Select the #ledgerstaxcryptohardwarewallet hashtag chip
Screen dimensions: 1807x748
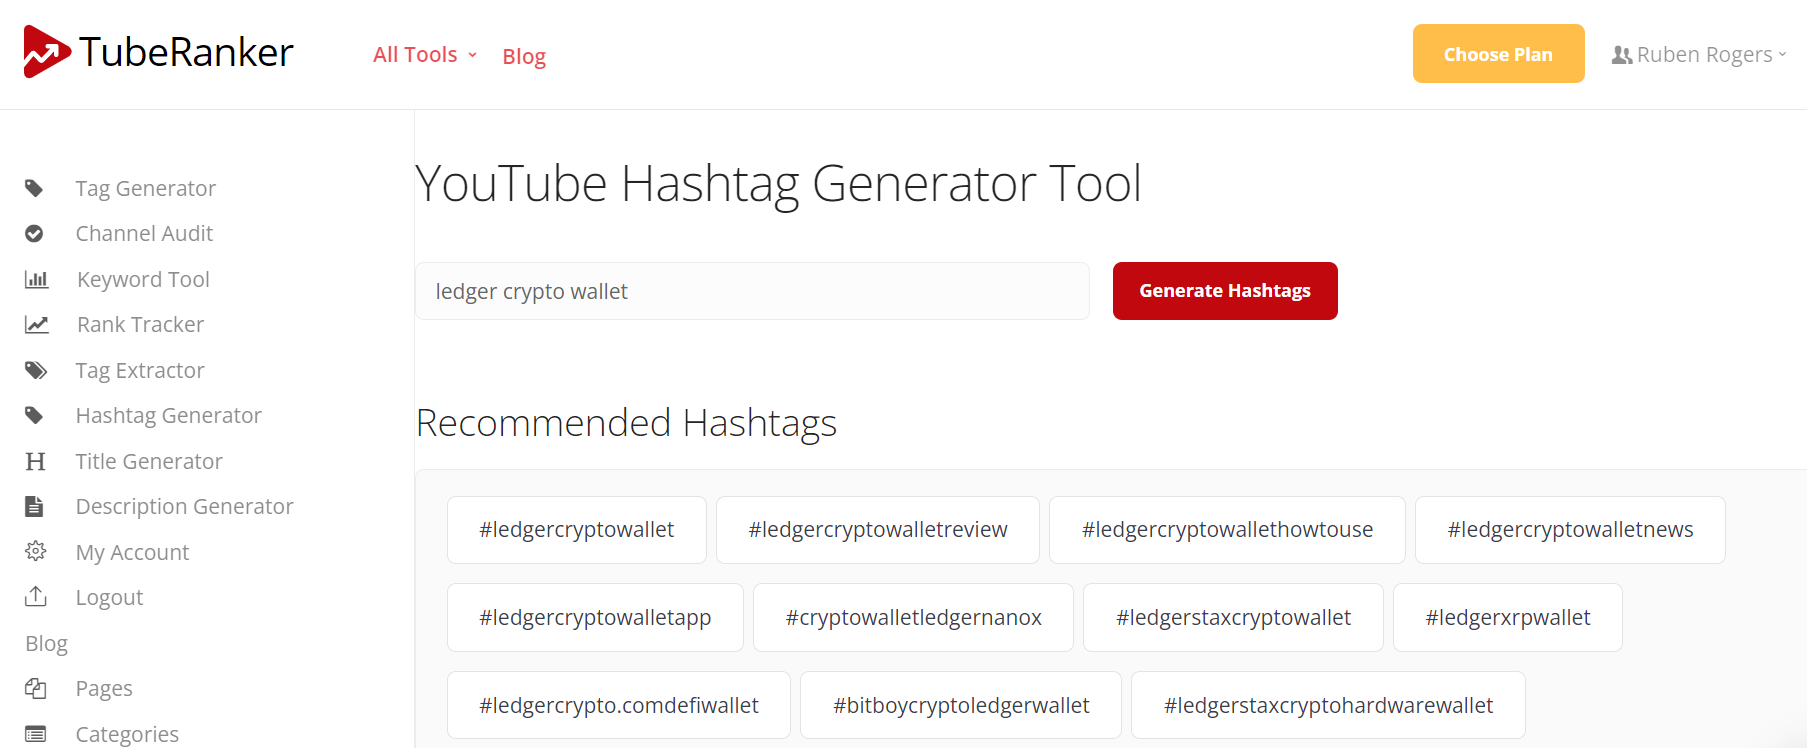pos(1328,706)
